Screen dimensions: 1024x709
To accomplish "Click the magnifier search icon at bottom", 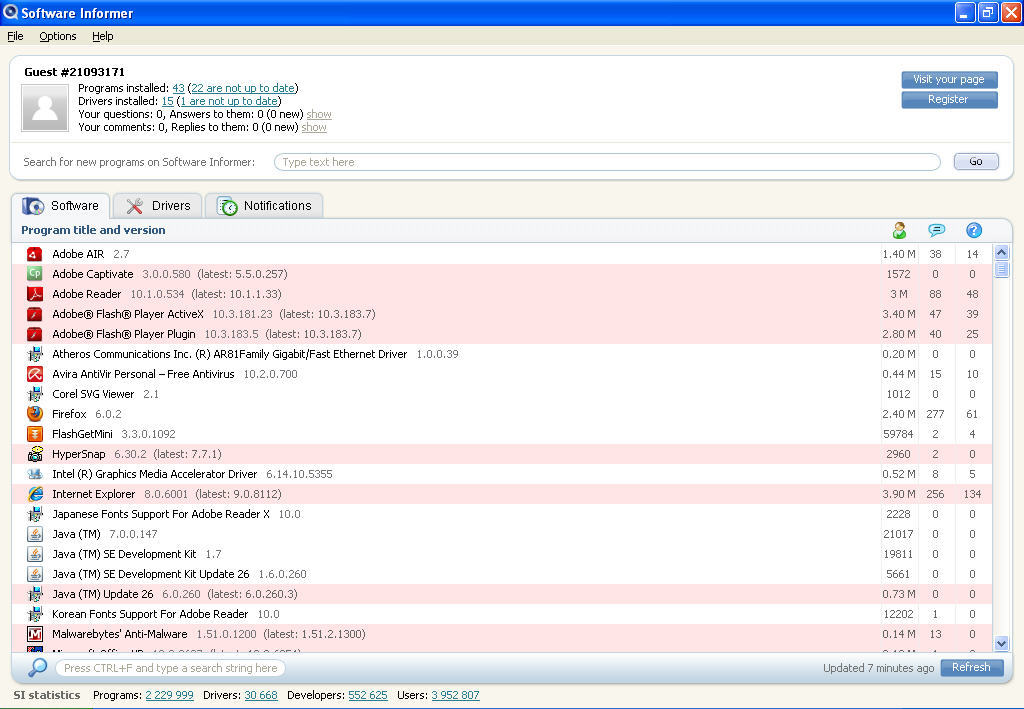I will click(37, 667).
